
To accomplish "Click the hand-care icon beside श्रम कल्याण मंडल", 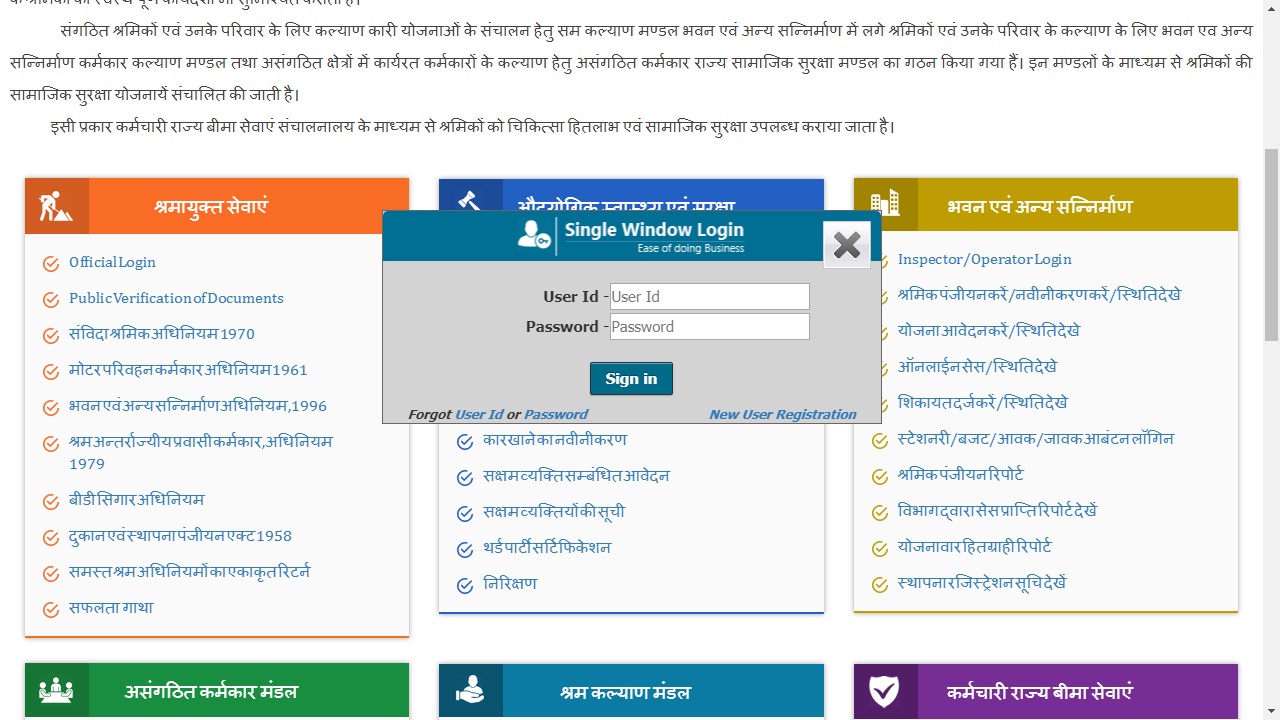I will click(x=470, y=691).
